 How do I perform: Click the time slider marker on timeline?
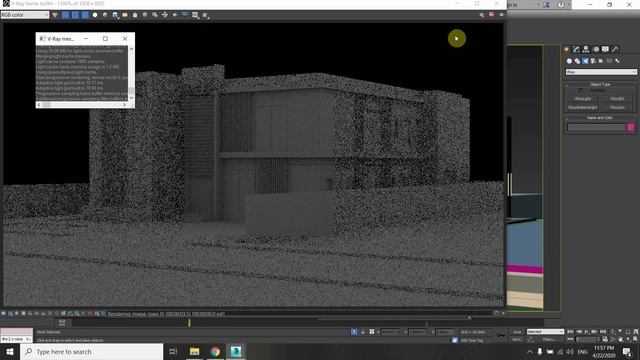coord(189,323)
